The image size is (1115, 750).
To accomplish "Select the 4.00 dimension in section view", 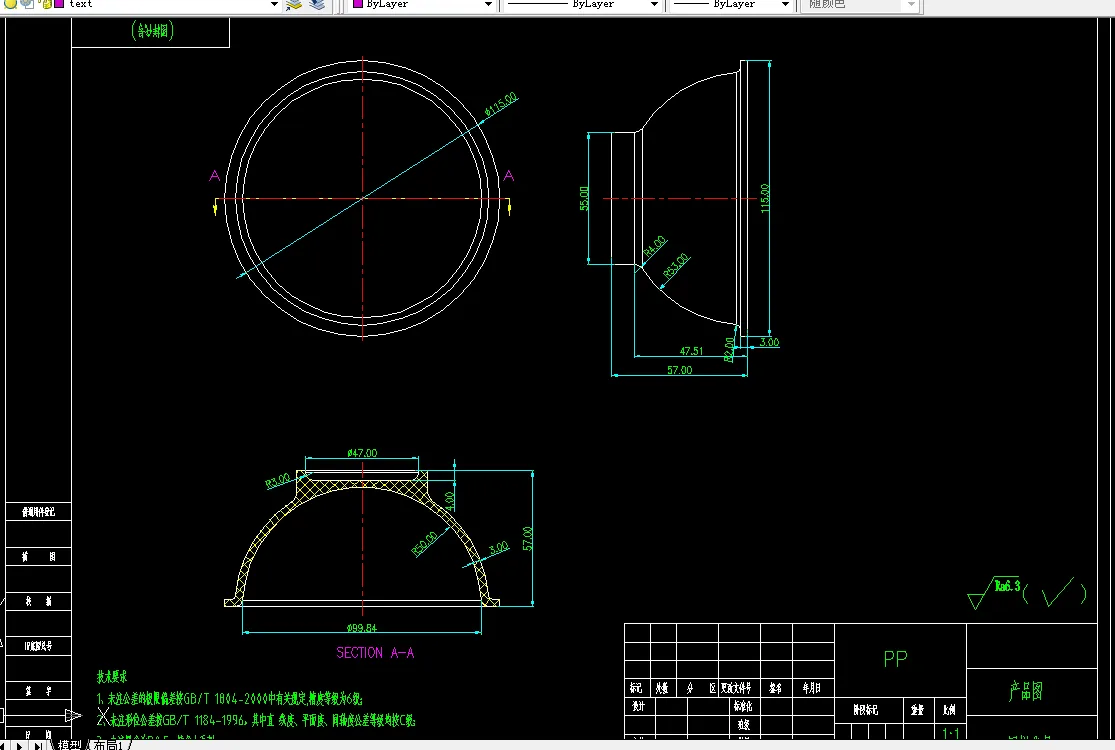I will 449,501.
